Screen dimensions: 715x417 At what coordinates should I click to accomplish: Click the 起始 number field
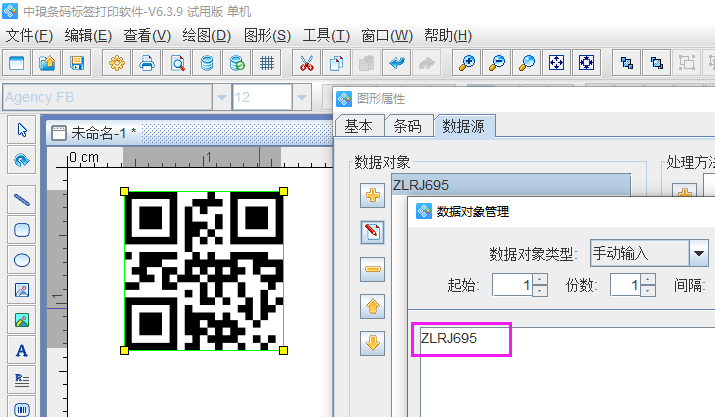pyautogui.click(x=513, y=285)
